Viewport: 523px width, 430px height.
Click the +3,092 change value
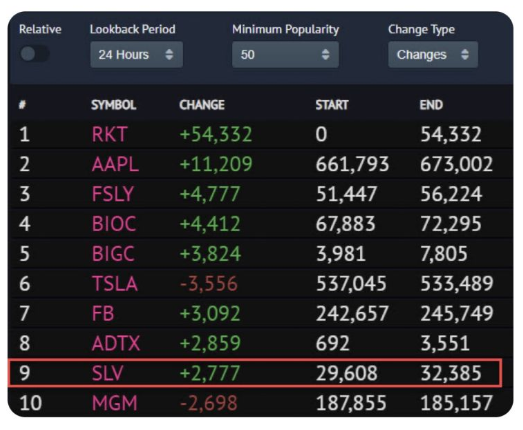(210, 314)
